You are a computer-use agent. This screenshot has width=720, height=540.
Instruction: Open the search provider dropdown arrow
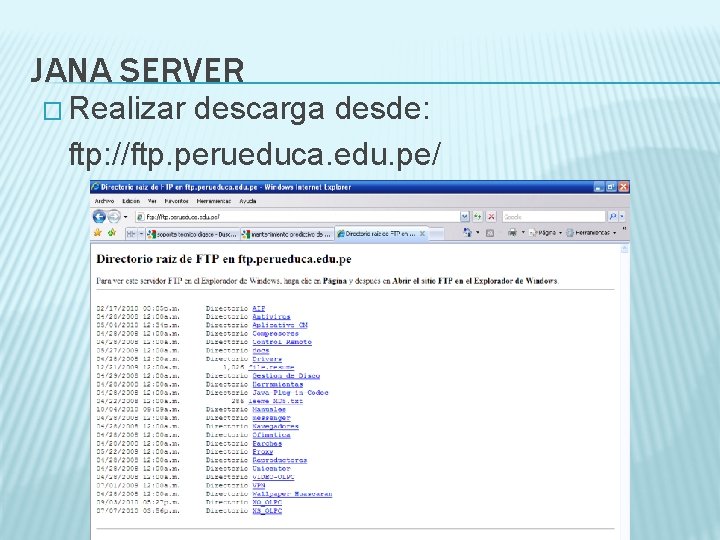tap(622, 216)
